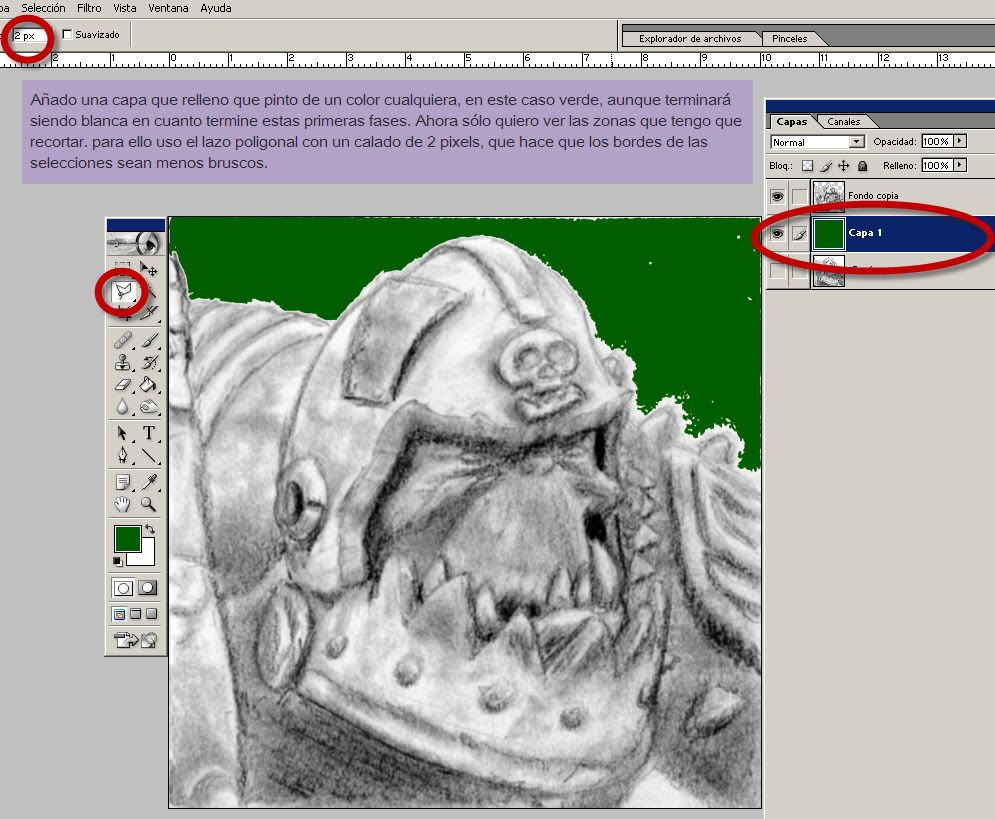Image resolution: width=995 pixels, height=819 pixels.
Task: Switch to Quick Mask Mode
Action: (x=147, y=588)
